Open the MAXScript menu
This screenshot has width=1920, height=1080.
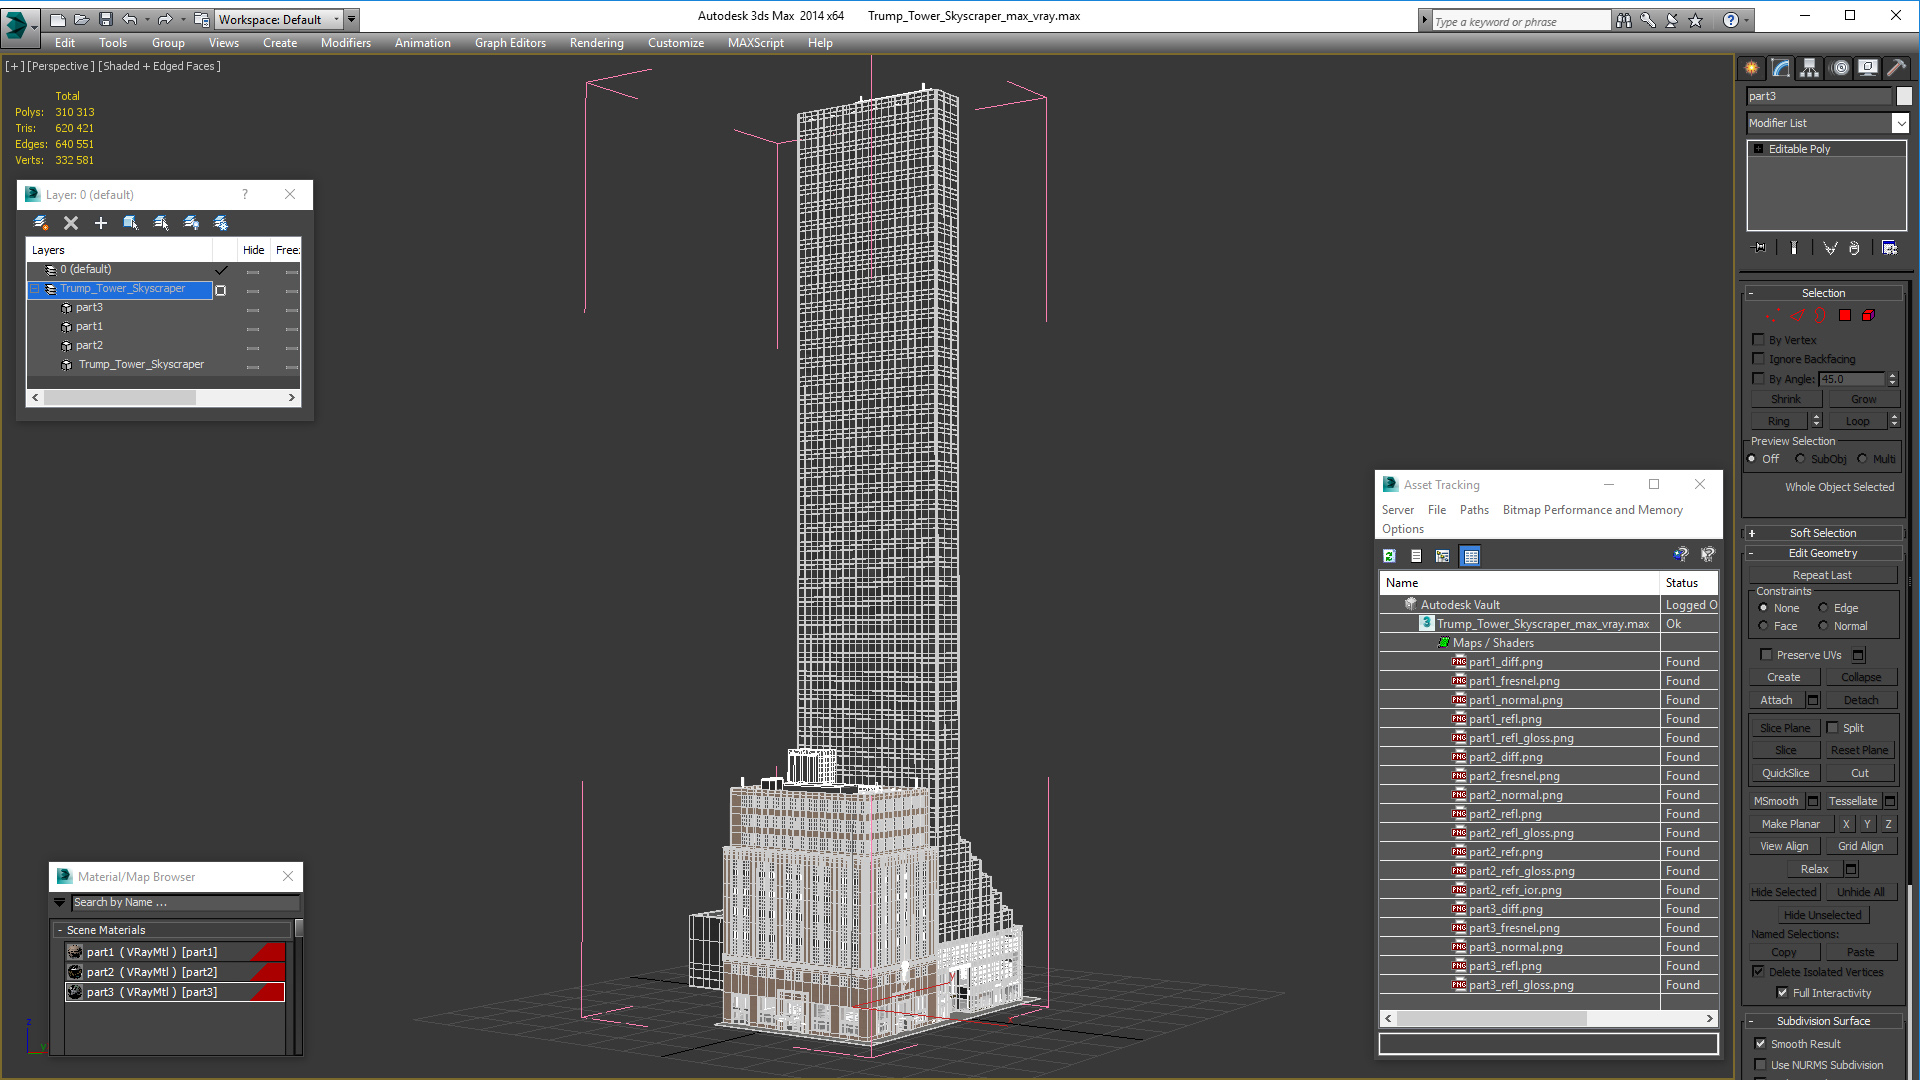coord(755,43)
